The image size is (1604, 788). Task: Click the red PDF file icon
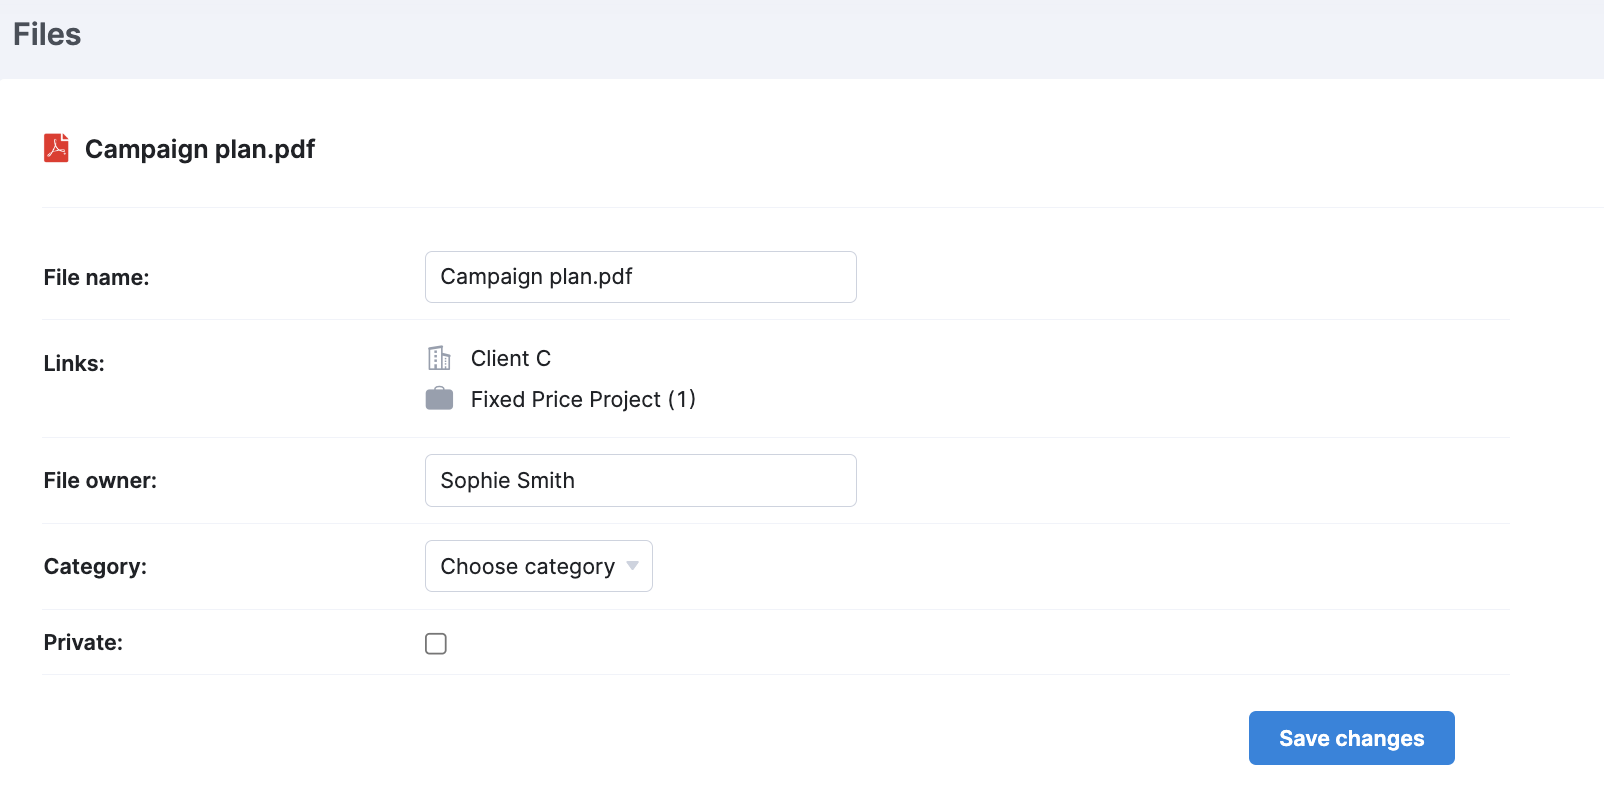pos(56,148)
